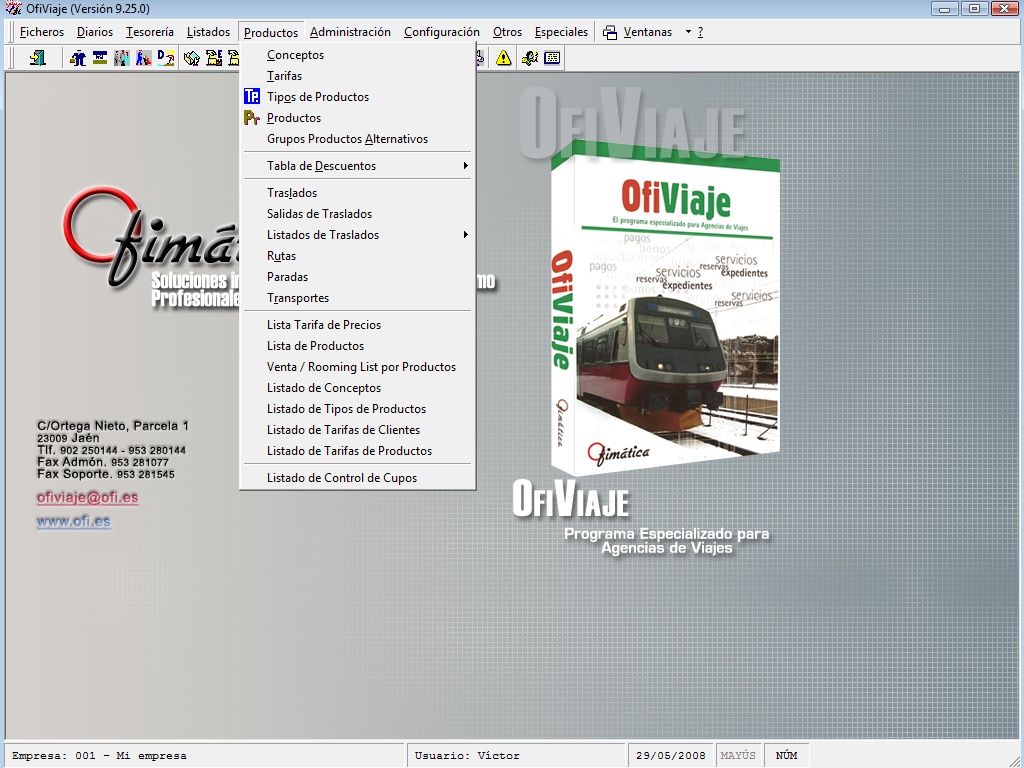Screen dimensions: 1024x768
Task: Select the Pr icon beside Productos
Action: point(250,117)
